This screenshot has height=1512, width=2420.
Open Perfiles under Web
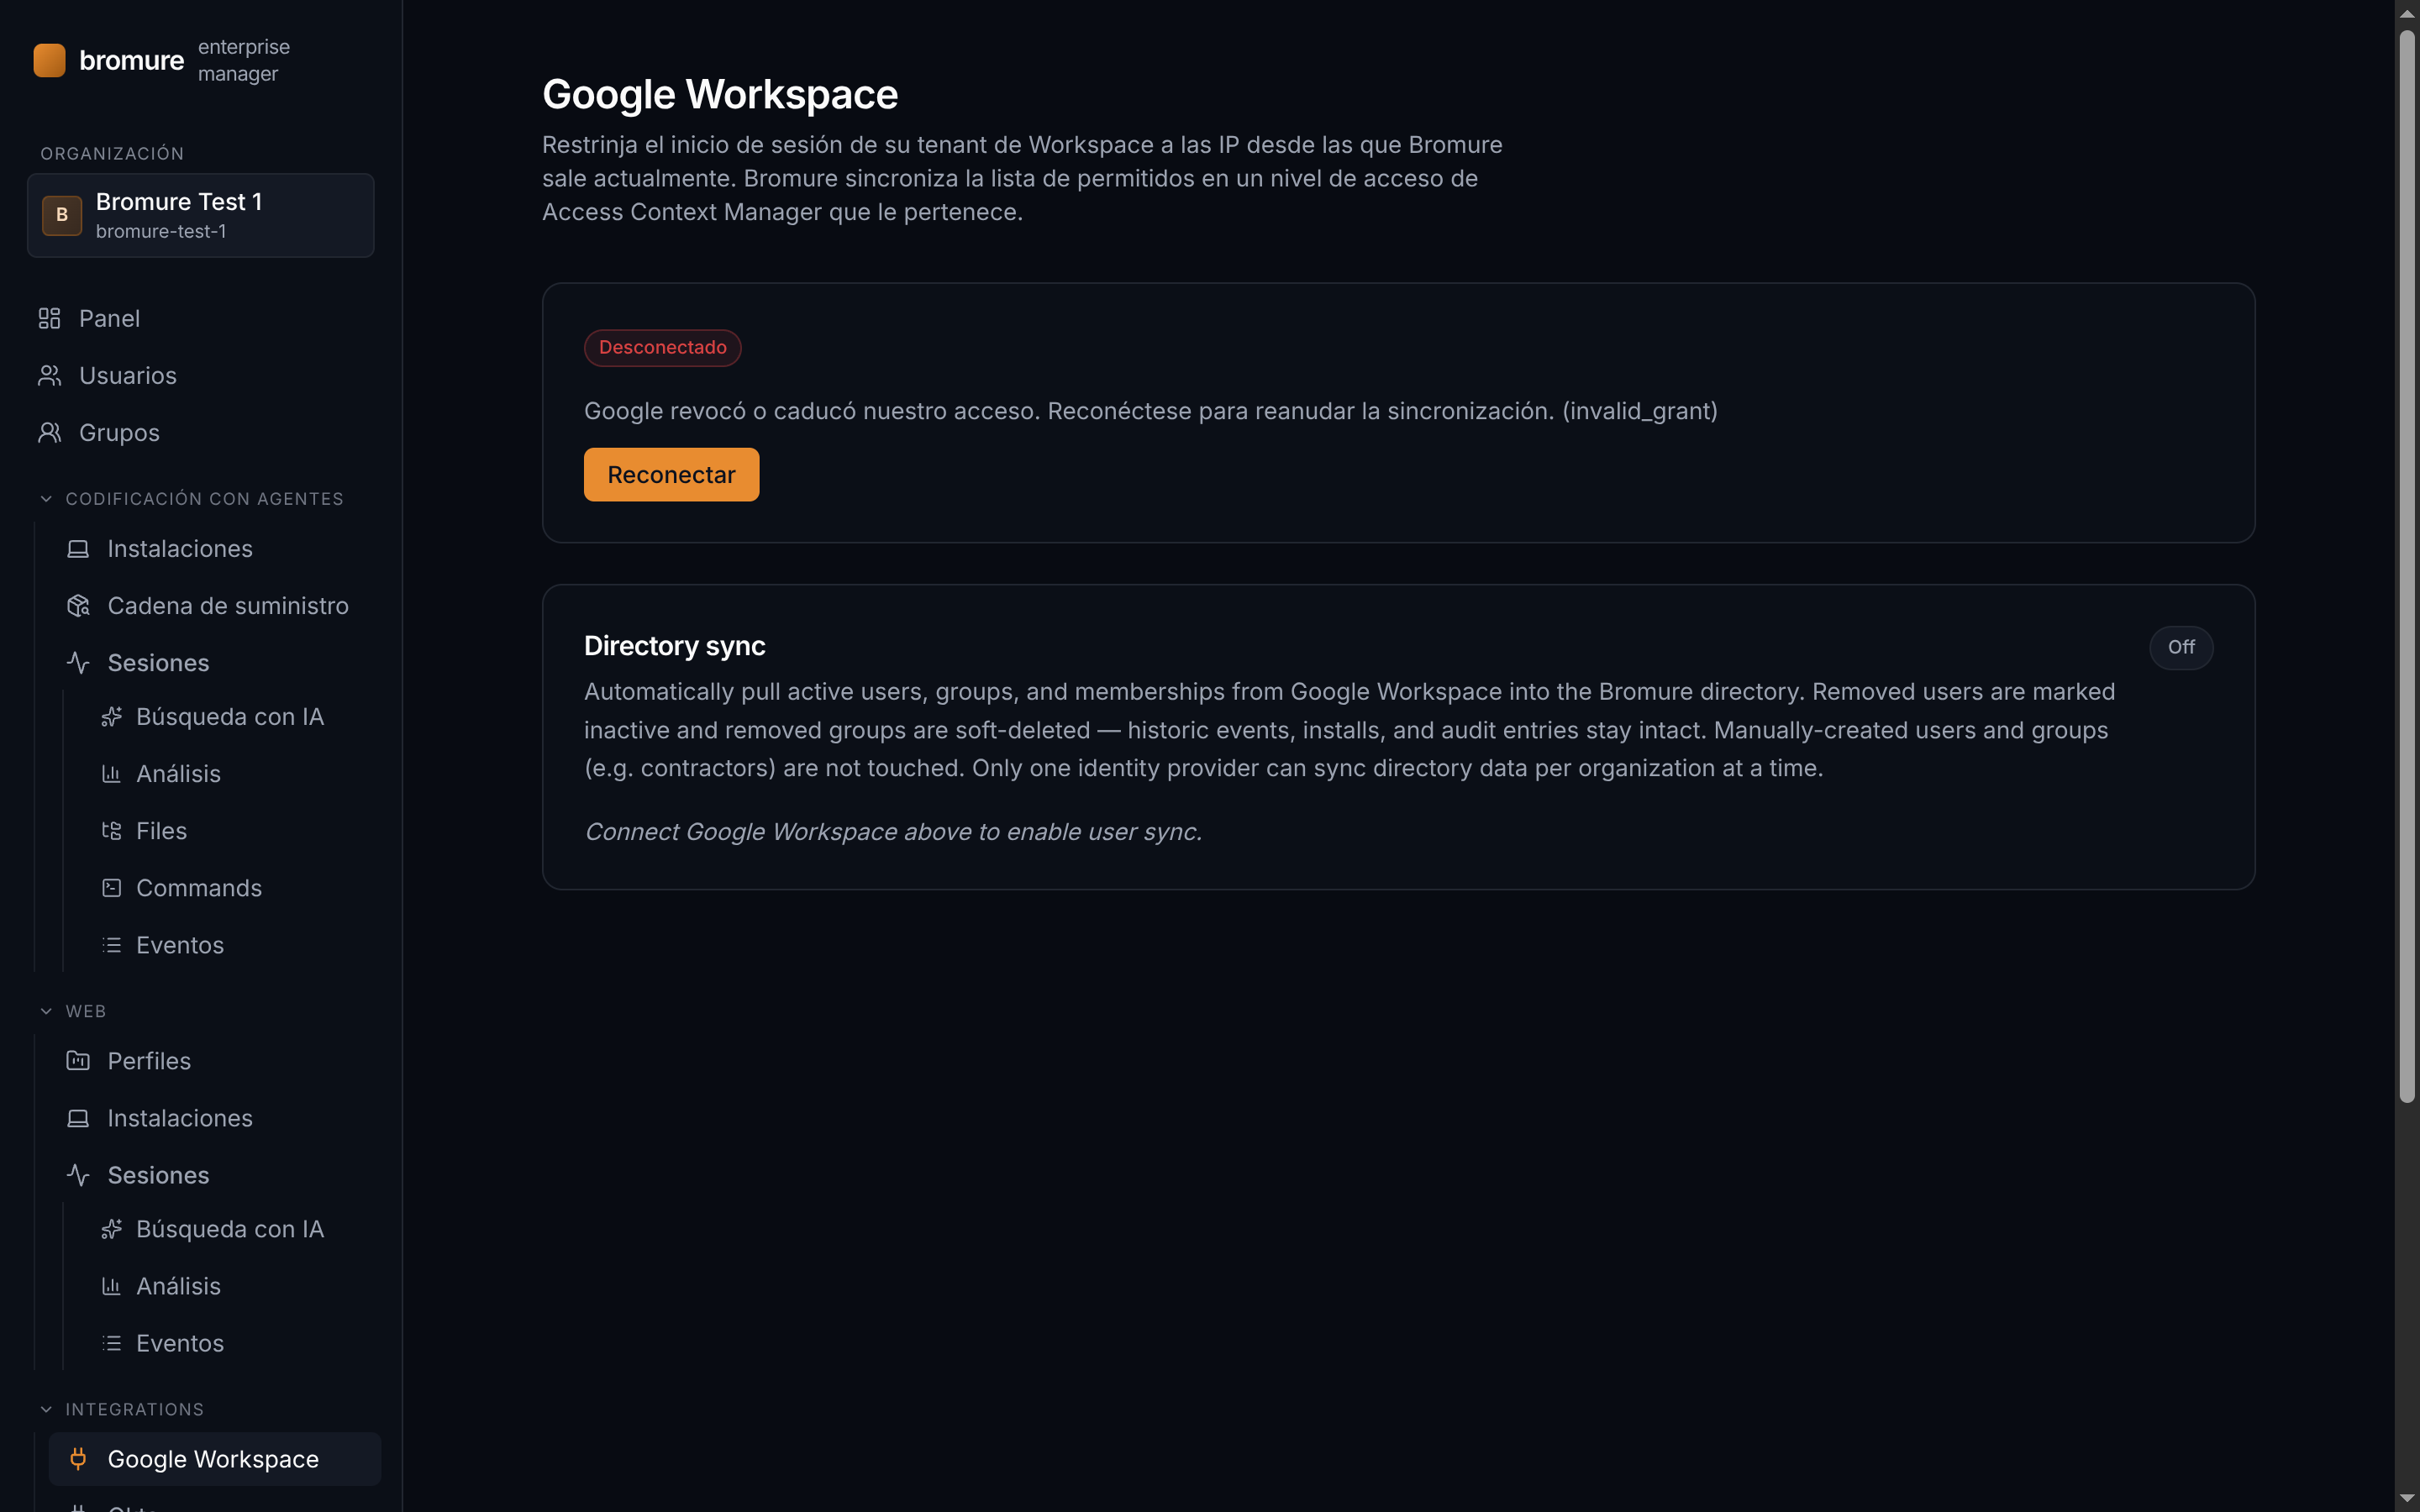pyautogui.click(x=215, y=1061)
